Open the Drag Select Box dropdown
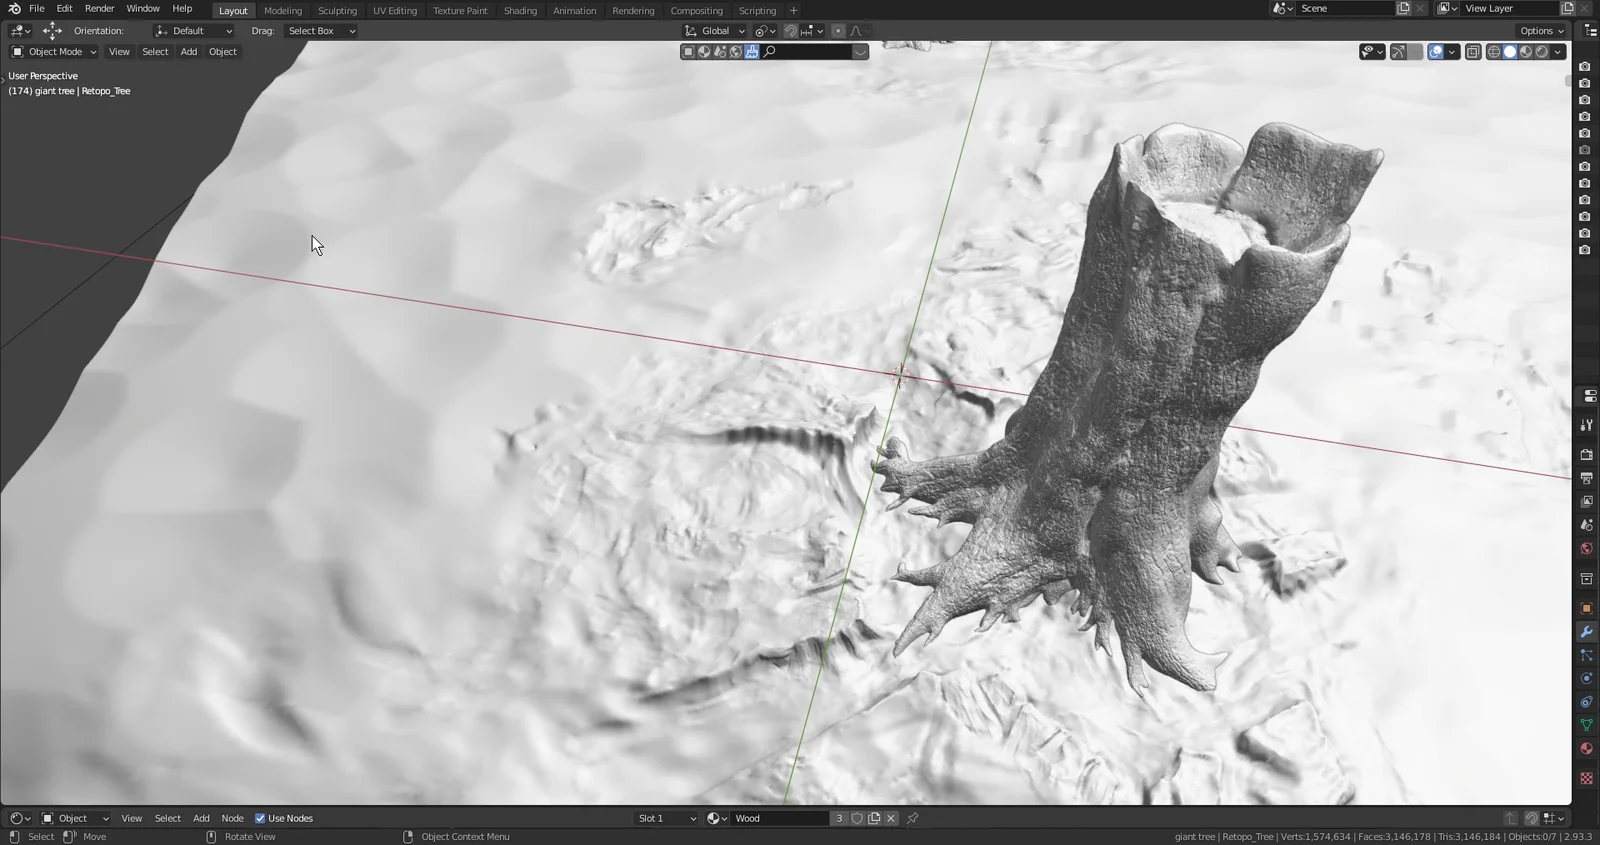 point(321,31)
